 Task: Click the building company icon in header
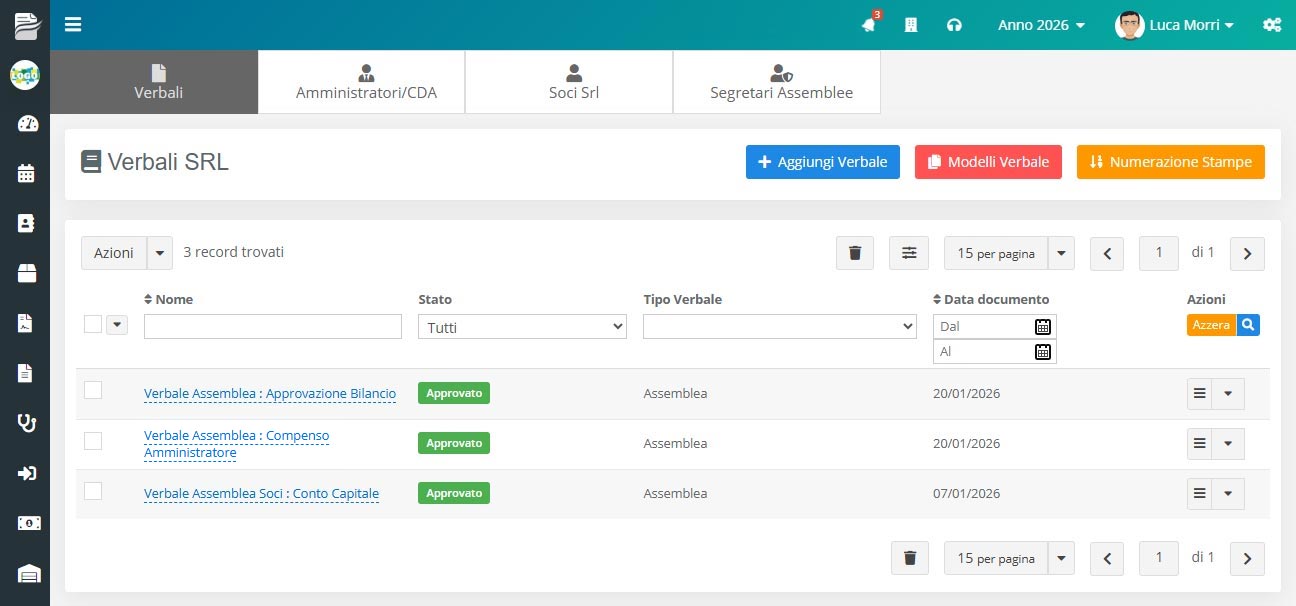[x=911, y=25]
